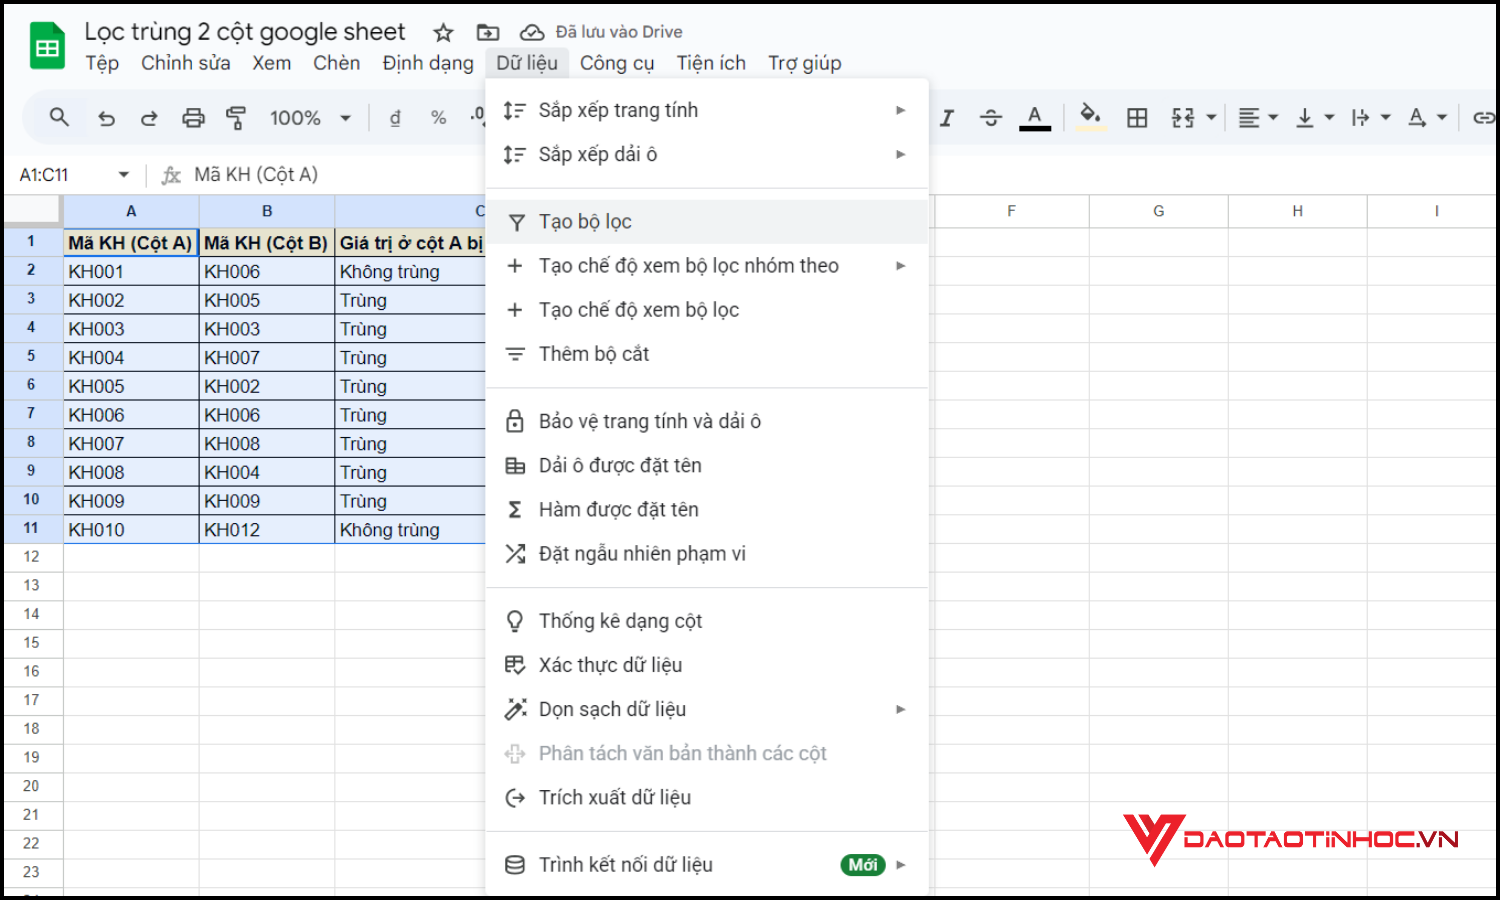Screen dimensions: 1500x900
Task: Click the print icon
Action: tap(193, 117)
